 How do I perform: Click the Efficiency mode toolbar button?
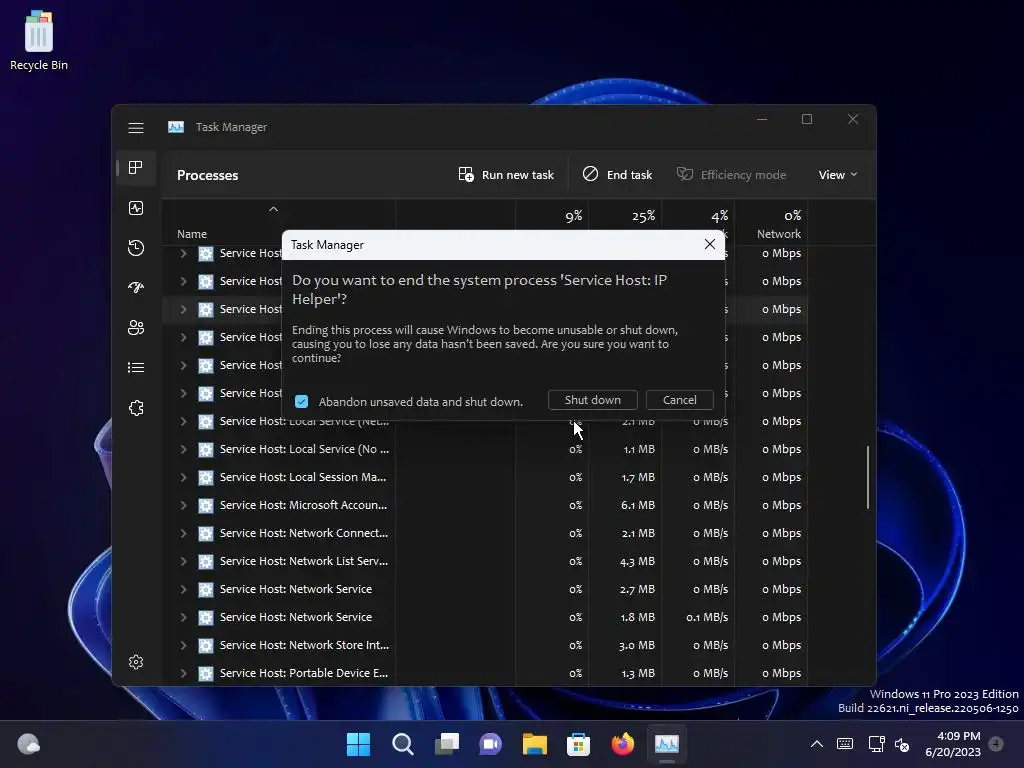(x=731, y=174)
